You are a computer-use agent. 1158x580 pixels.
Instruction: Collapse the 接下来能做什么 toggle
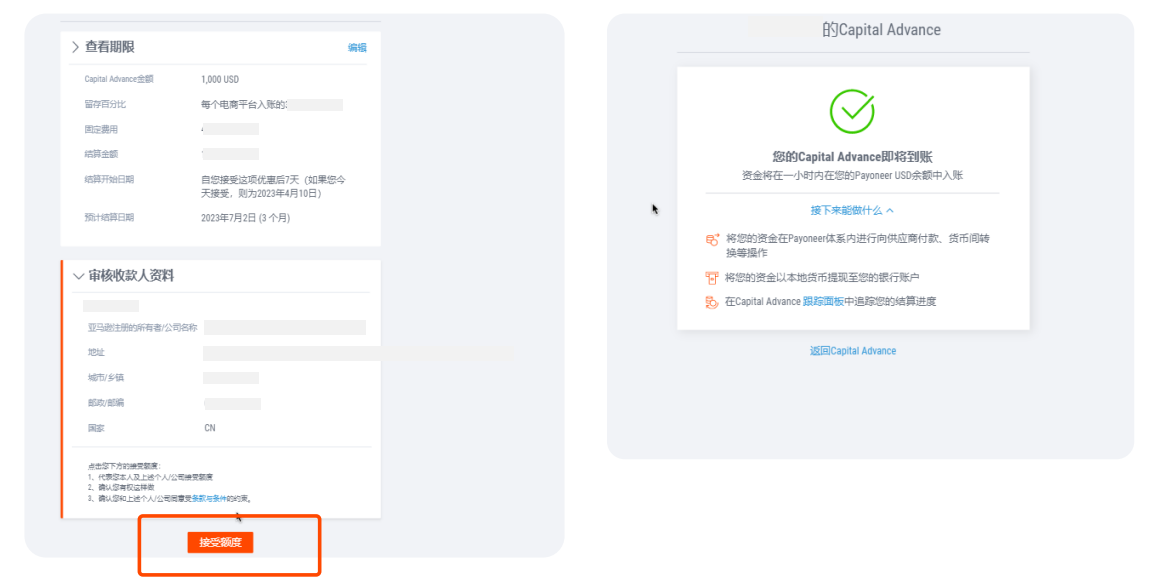pos(852,211)
